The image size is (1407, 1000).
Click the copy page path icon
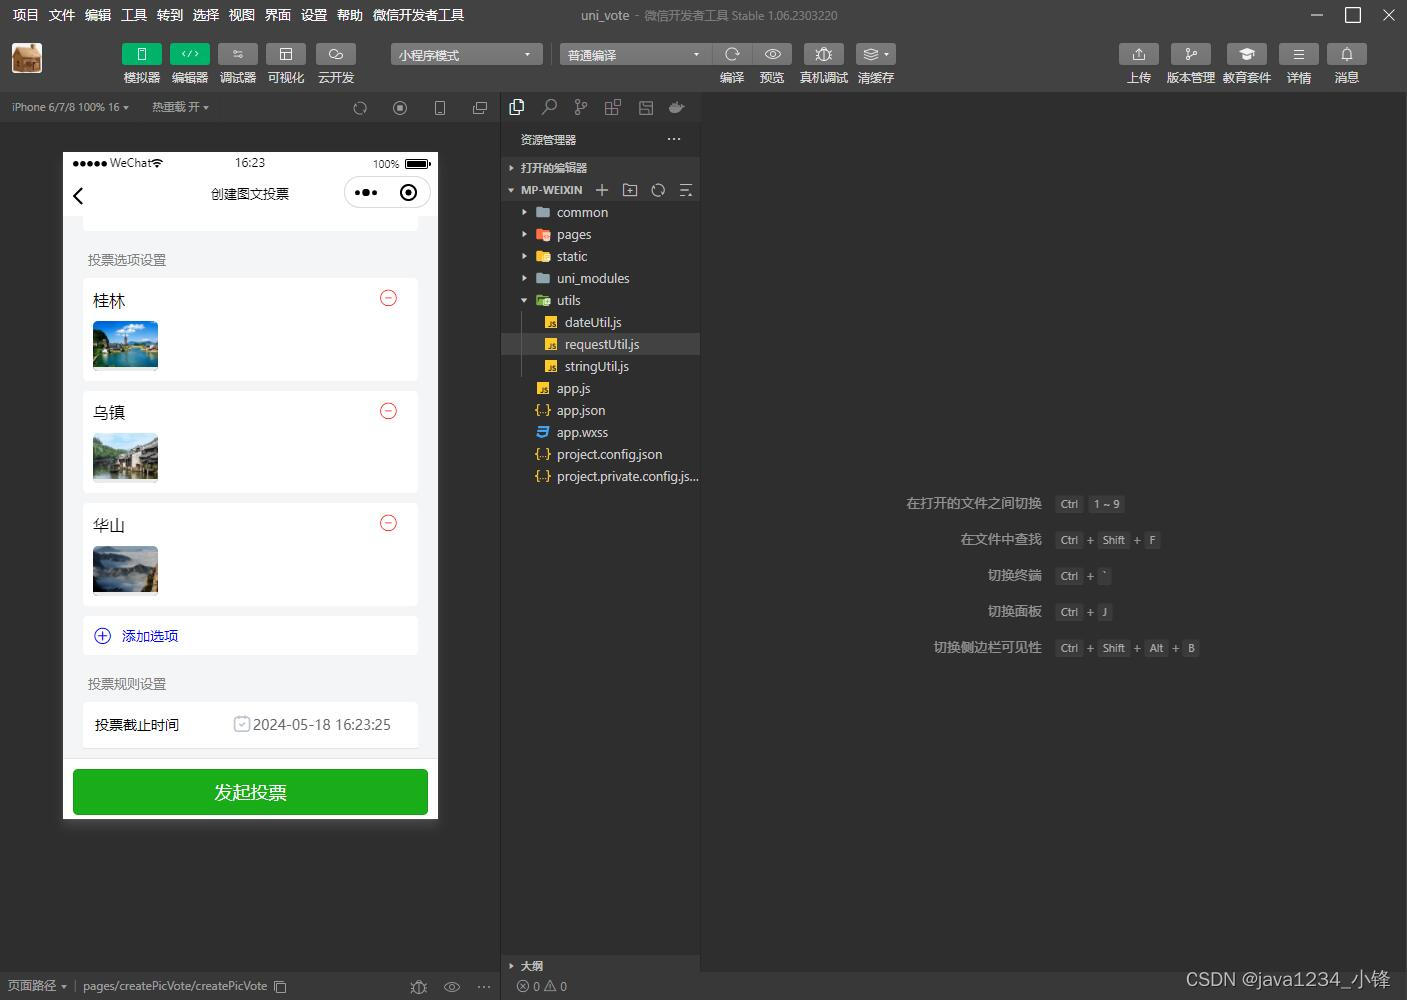point(281,987)
